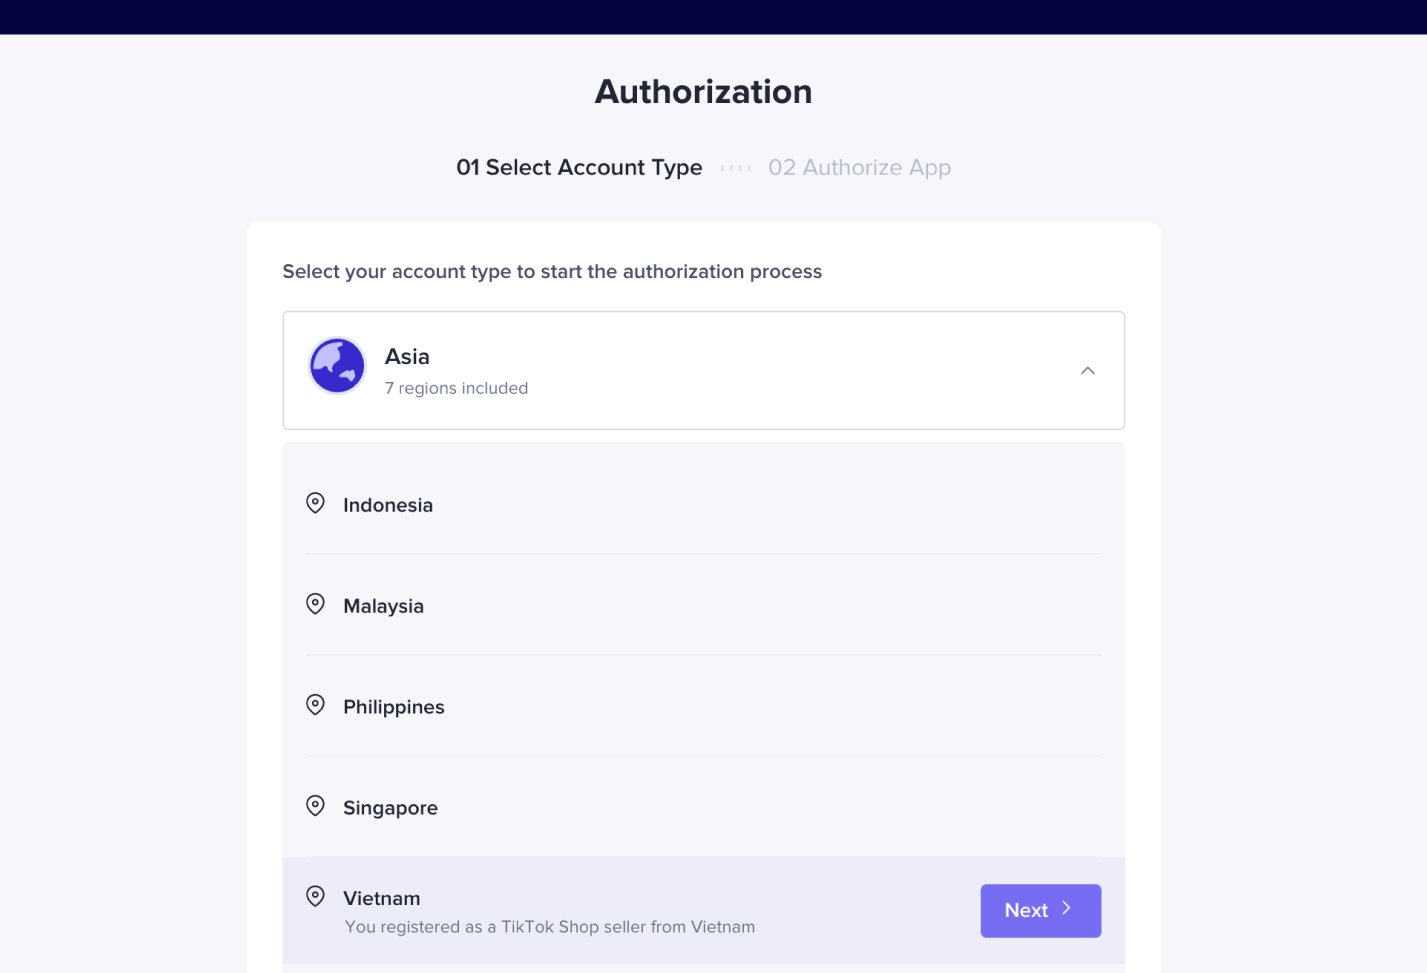Select Malaysia from the region list

tap(703, 605)
